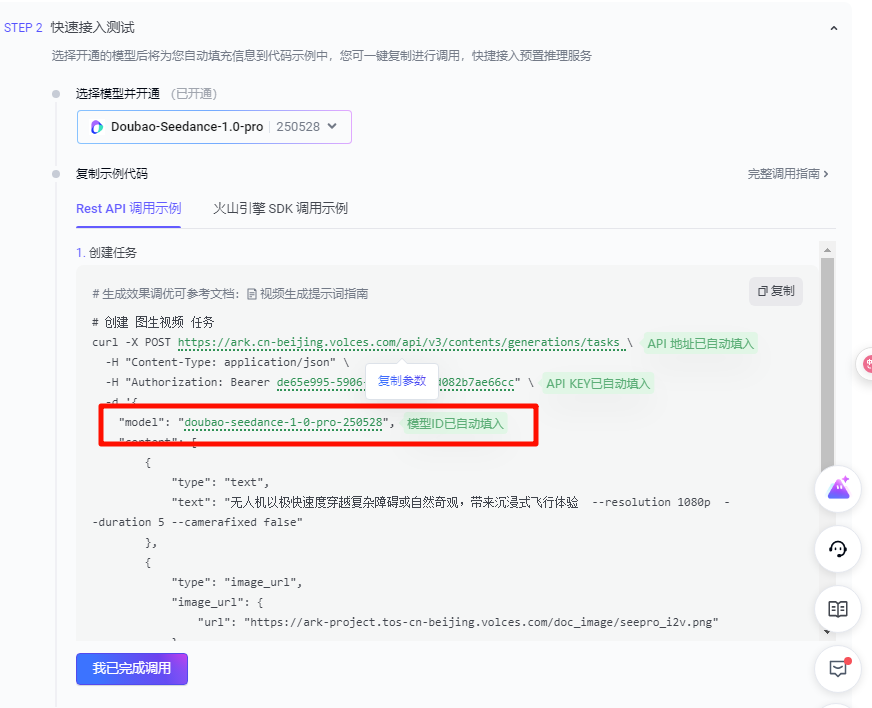Open 完整调用指南 link with chevron

click(788, 174)
